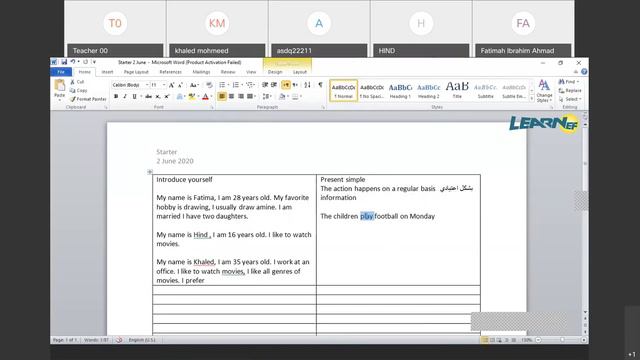Screen dimensions: 640x360
Task: Select participant tile khaled mohmeed
Action: [217, 29]
